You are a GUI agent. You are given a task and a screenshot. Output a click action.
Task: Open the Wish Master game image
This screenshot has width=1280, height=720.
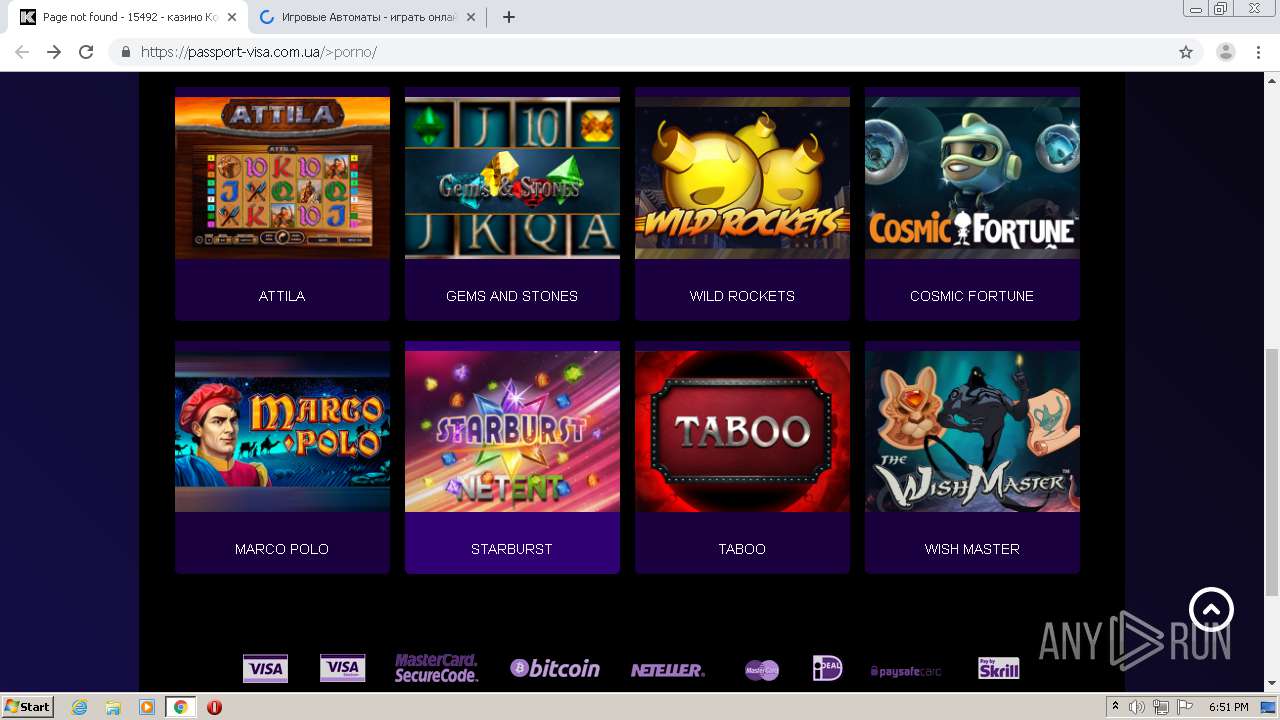pyautogui.click(x=972, y=431)
